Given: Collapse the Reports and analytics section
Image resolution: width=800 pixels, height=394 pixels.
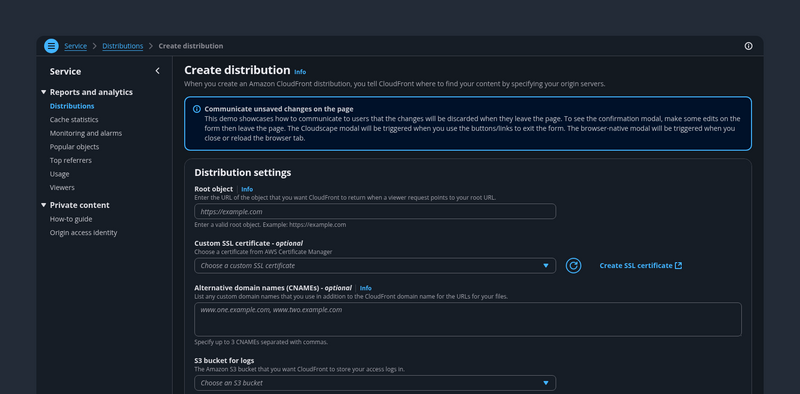Looking at the screenshot, I should [x=43, y=92].
